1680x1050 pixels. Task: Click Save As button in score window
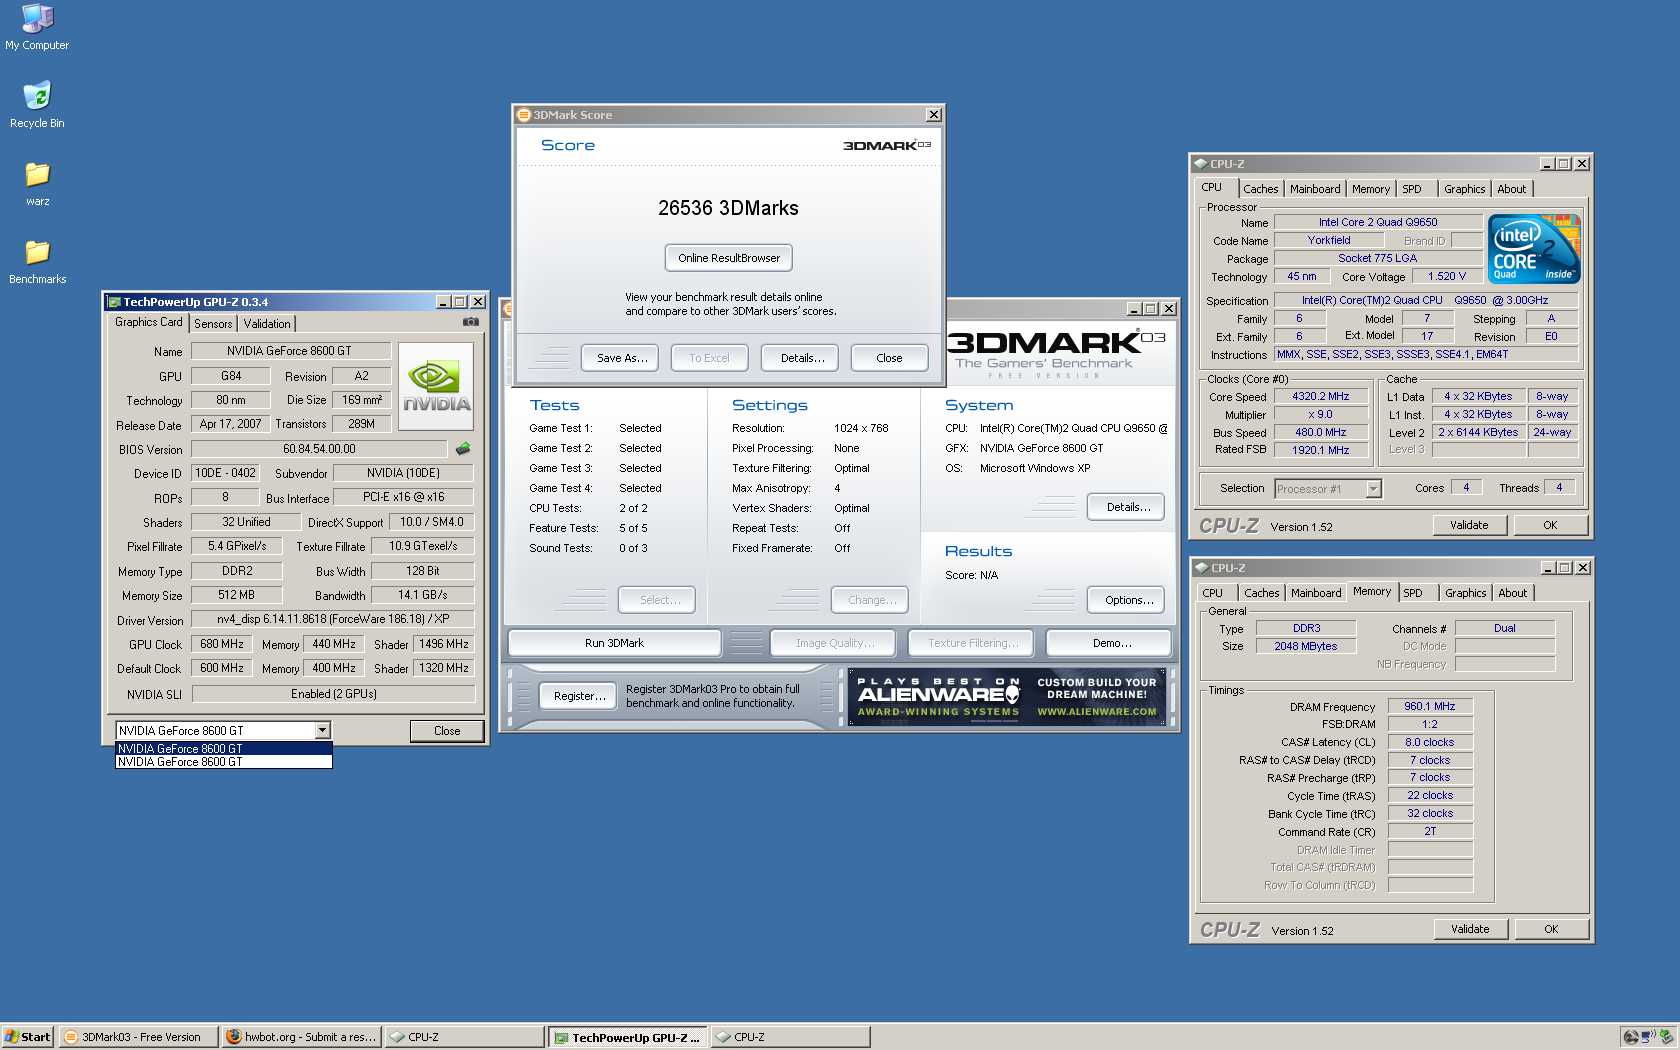622,358
